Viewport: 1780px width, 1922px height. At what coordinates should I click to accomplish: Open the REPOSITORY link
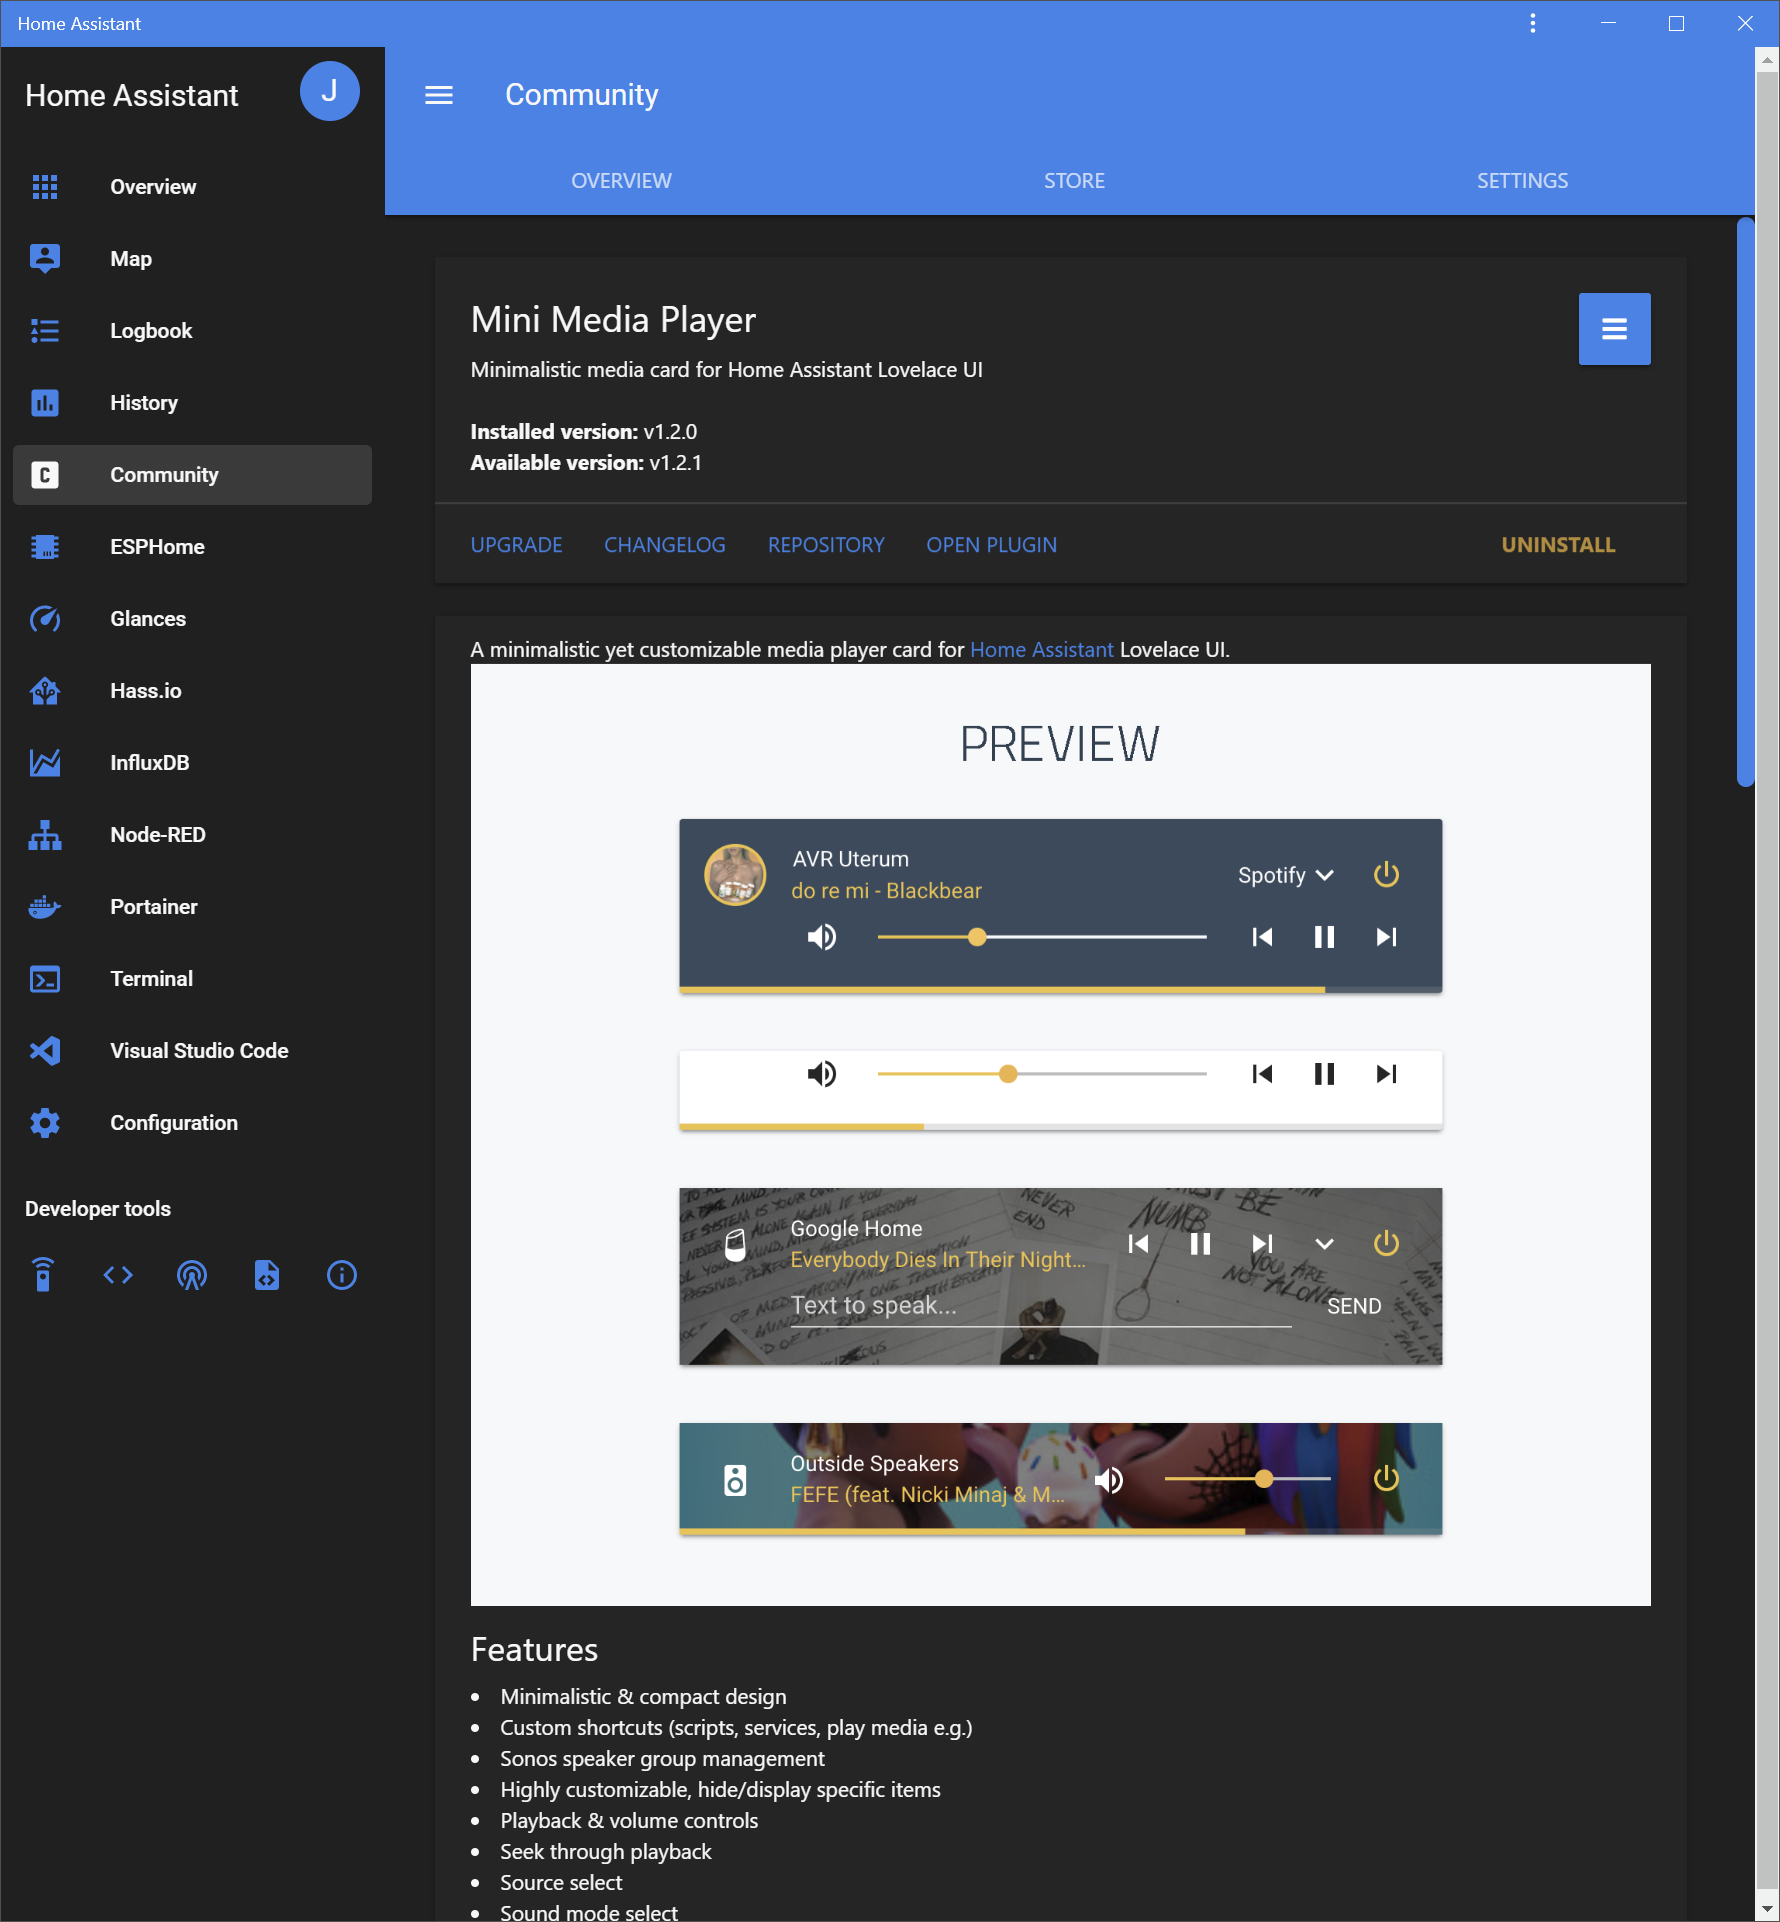click(x=826, y=545)
